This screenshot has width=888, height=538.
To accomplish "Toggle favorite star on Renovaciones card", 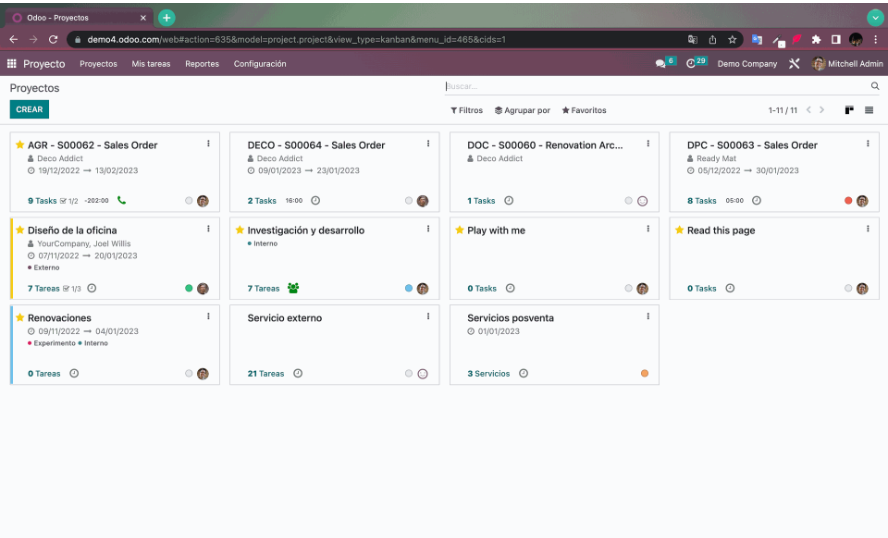I will pos(20,317).
